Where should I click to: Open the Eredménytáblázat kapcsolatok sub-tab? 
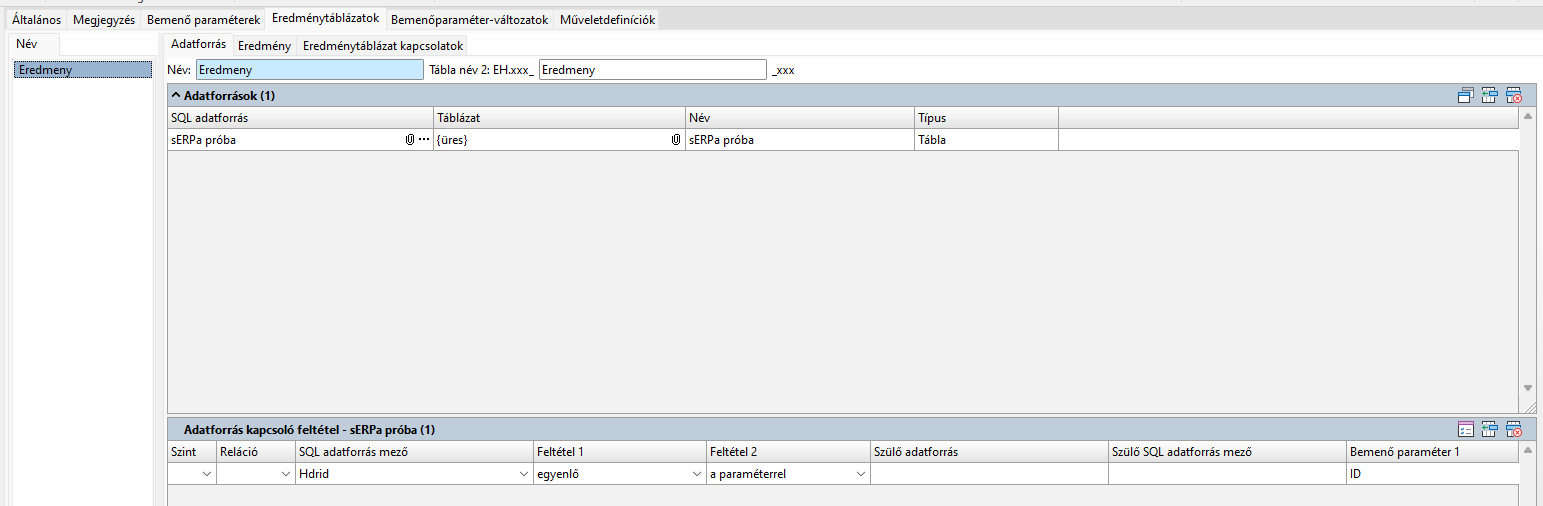coord(383,46)
